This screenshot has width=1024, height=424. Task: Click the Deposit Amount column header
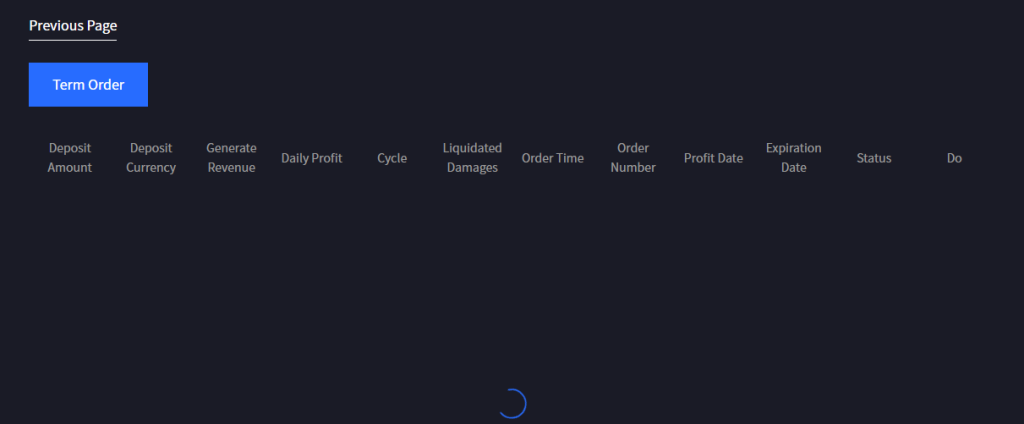click(x=70, y=158)
